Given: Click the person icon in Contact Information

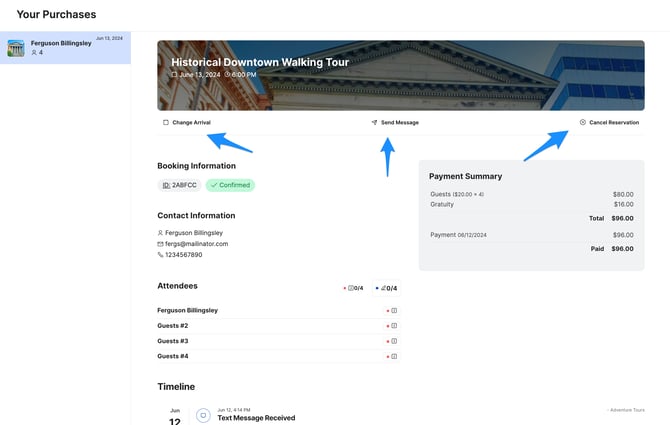Looking at the screenshot, I should coord(160,233).
